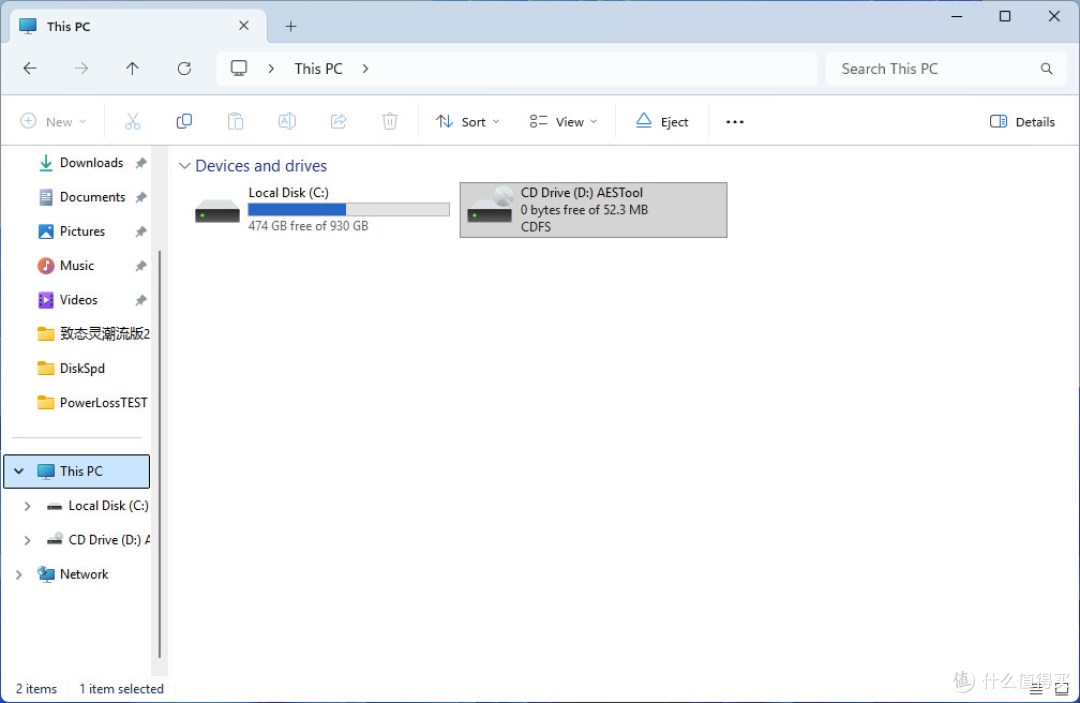The width and height of the screenshot is (1080, 703).
Task: Unpin Downloads via its pin icon
Action: (x=141, y=163)
